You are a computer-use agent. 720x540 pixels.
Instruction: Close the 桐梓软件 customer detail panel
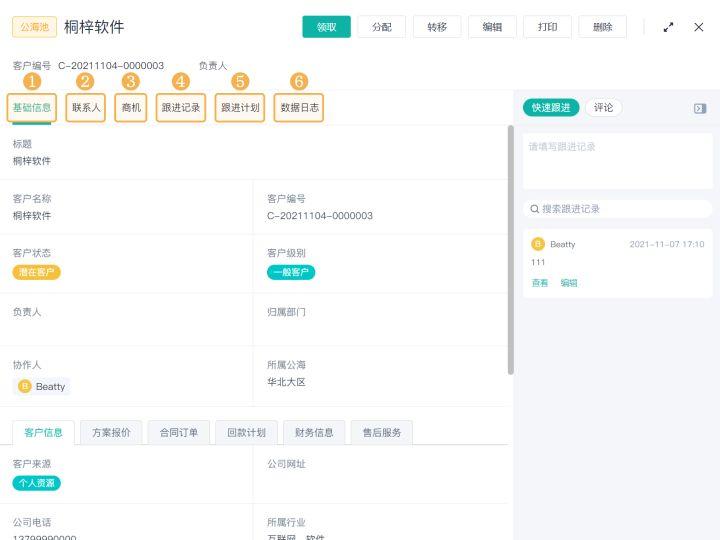point(699,27)
